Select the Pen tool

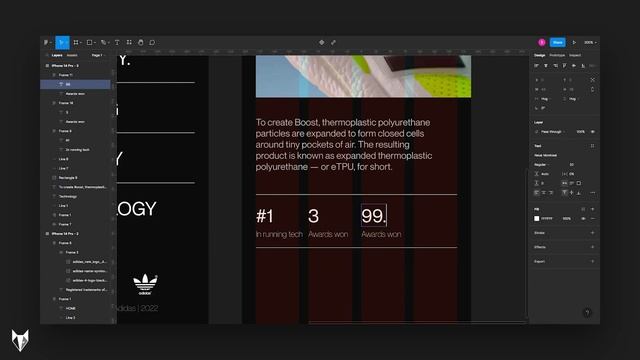104,42
